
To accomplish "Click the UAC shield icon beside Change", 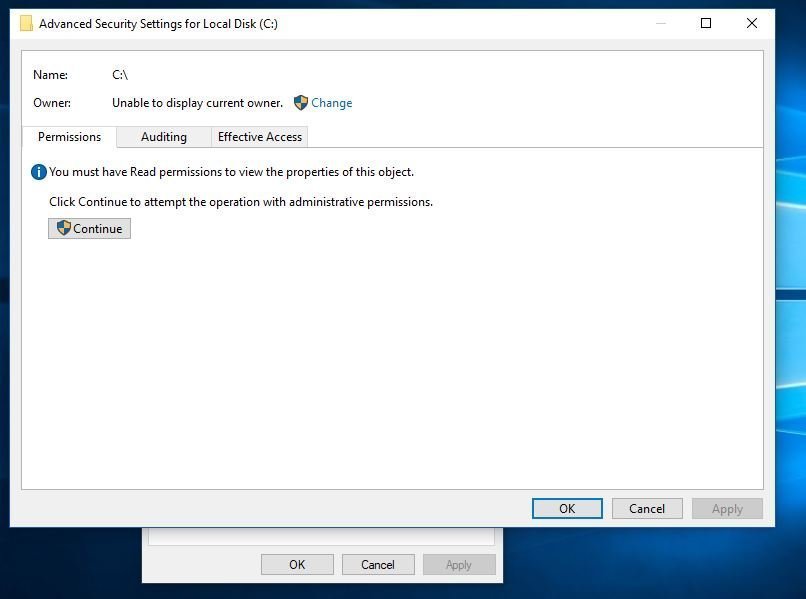I will tap(301, 103).
